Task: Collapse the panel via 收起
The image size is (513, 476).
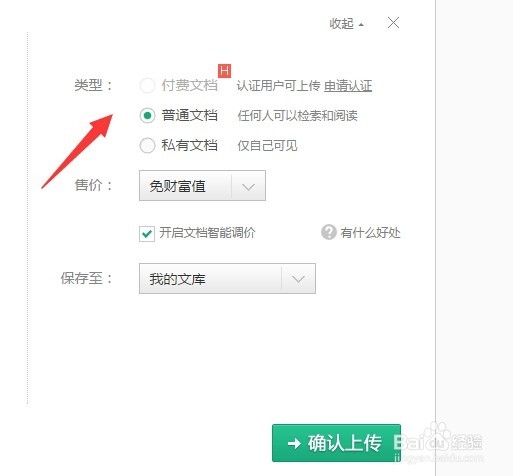Action: (x=341, y=24)
